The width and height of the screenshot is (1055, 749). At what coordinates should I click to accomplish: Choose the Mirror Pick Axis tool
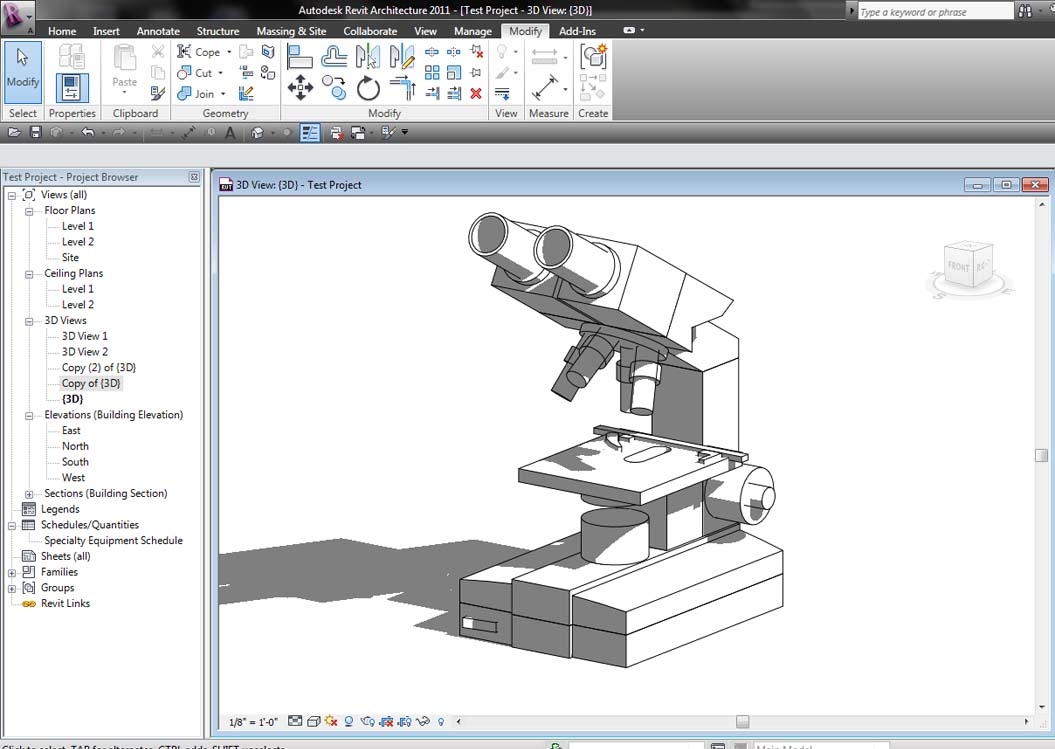[x=366, y=54]
